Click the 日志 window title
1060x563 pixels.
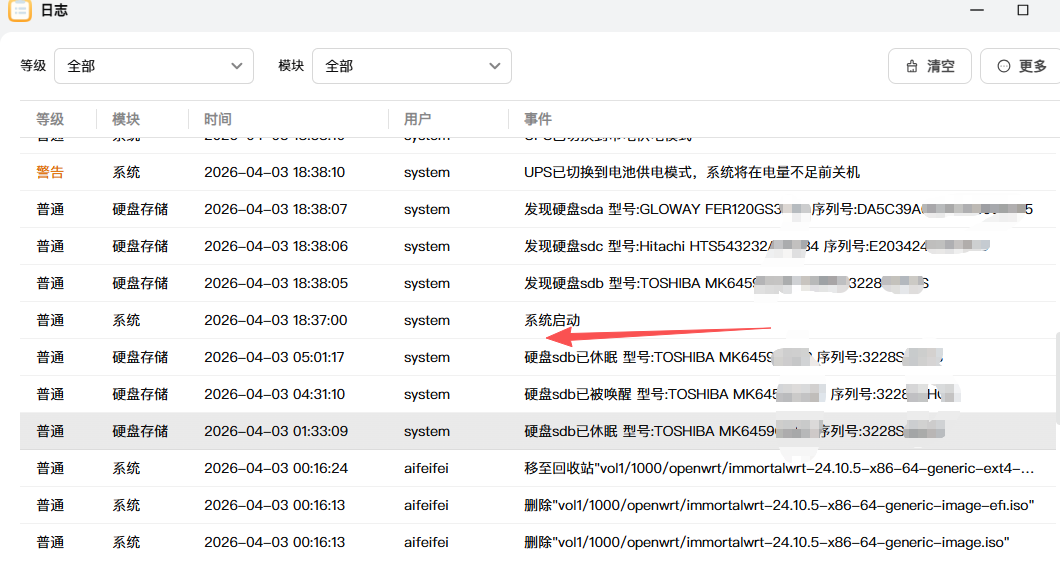pyautogui.click(x=54, y=9)
